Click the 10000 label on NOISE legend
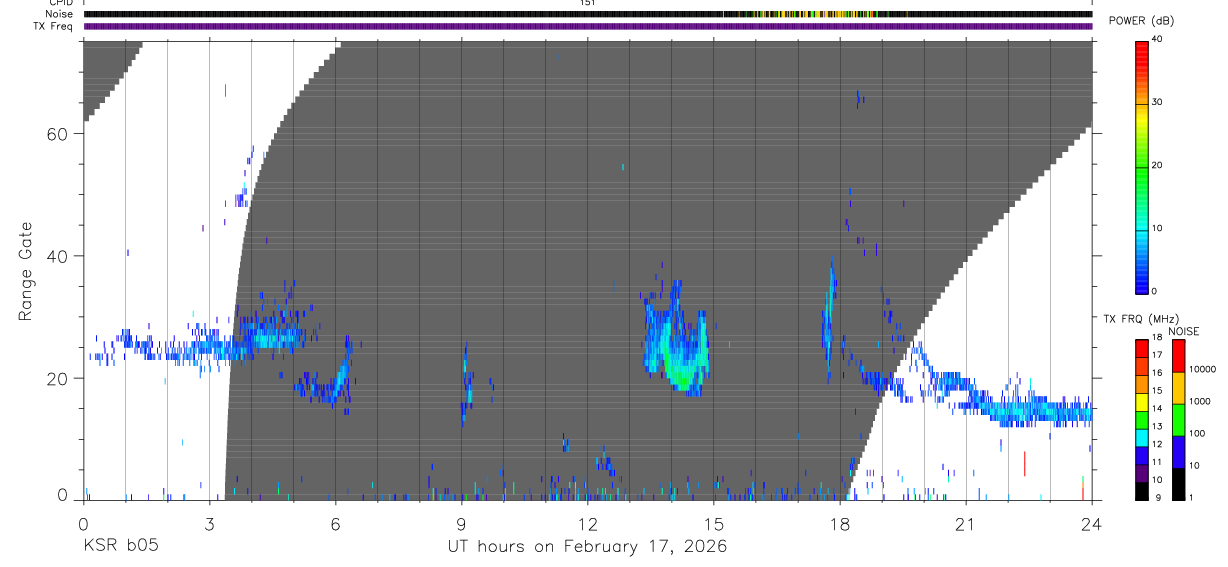1228x567 pixels. coord(1202,369)
